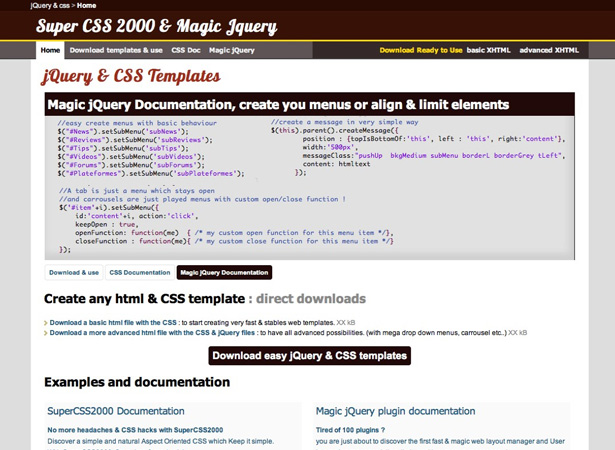
Task: Click Home in the breadcrumb trail
Action: (86, 5)
